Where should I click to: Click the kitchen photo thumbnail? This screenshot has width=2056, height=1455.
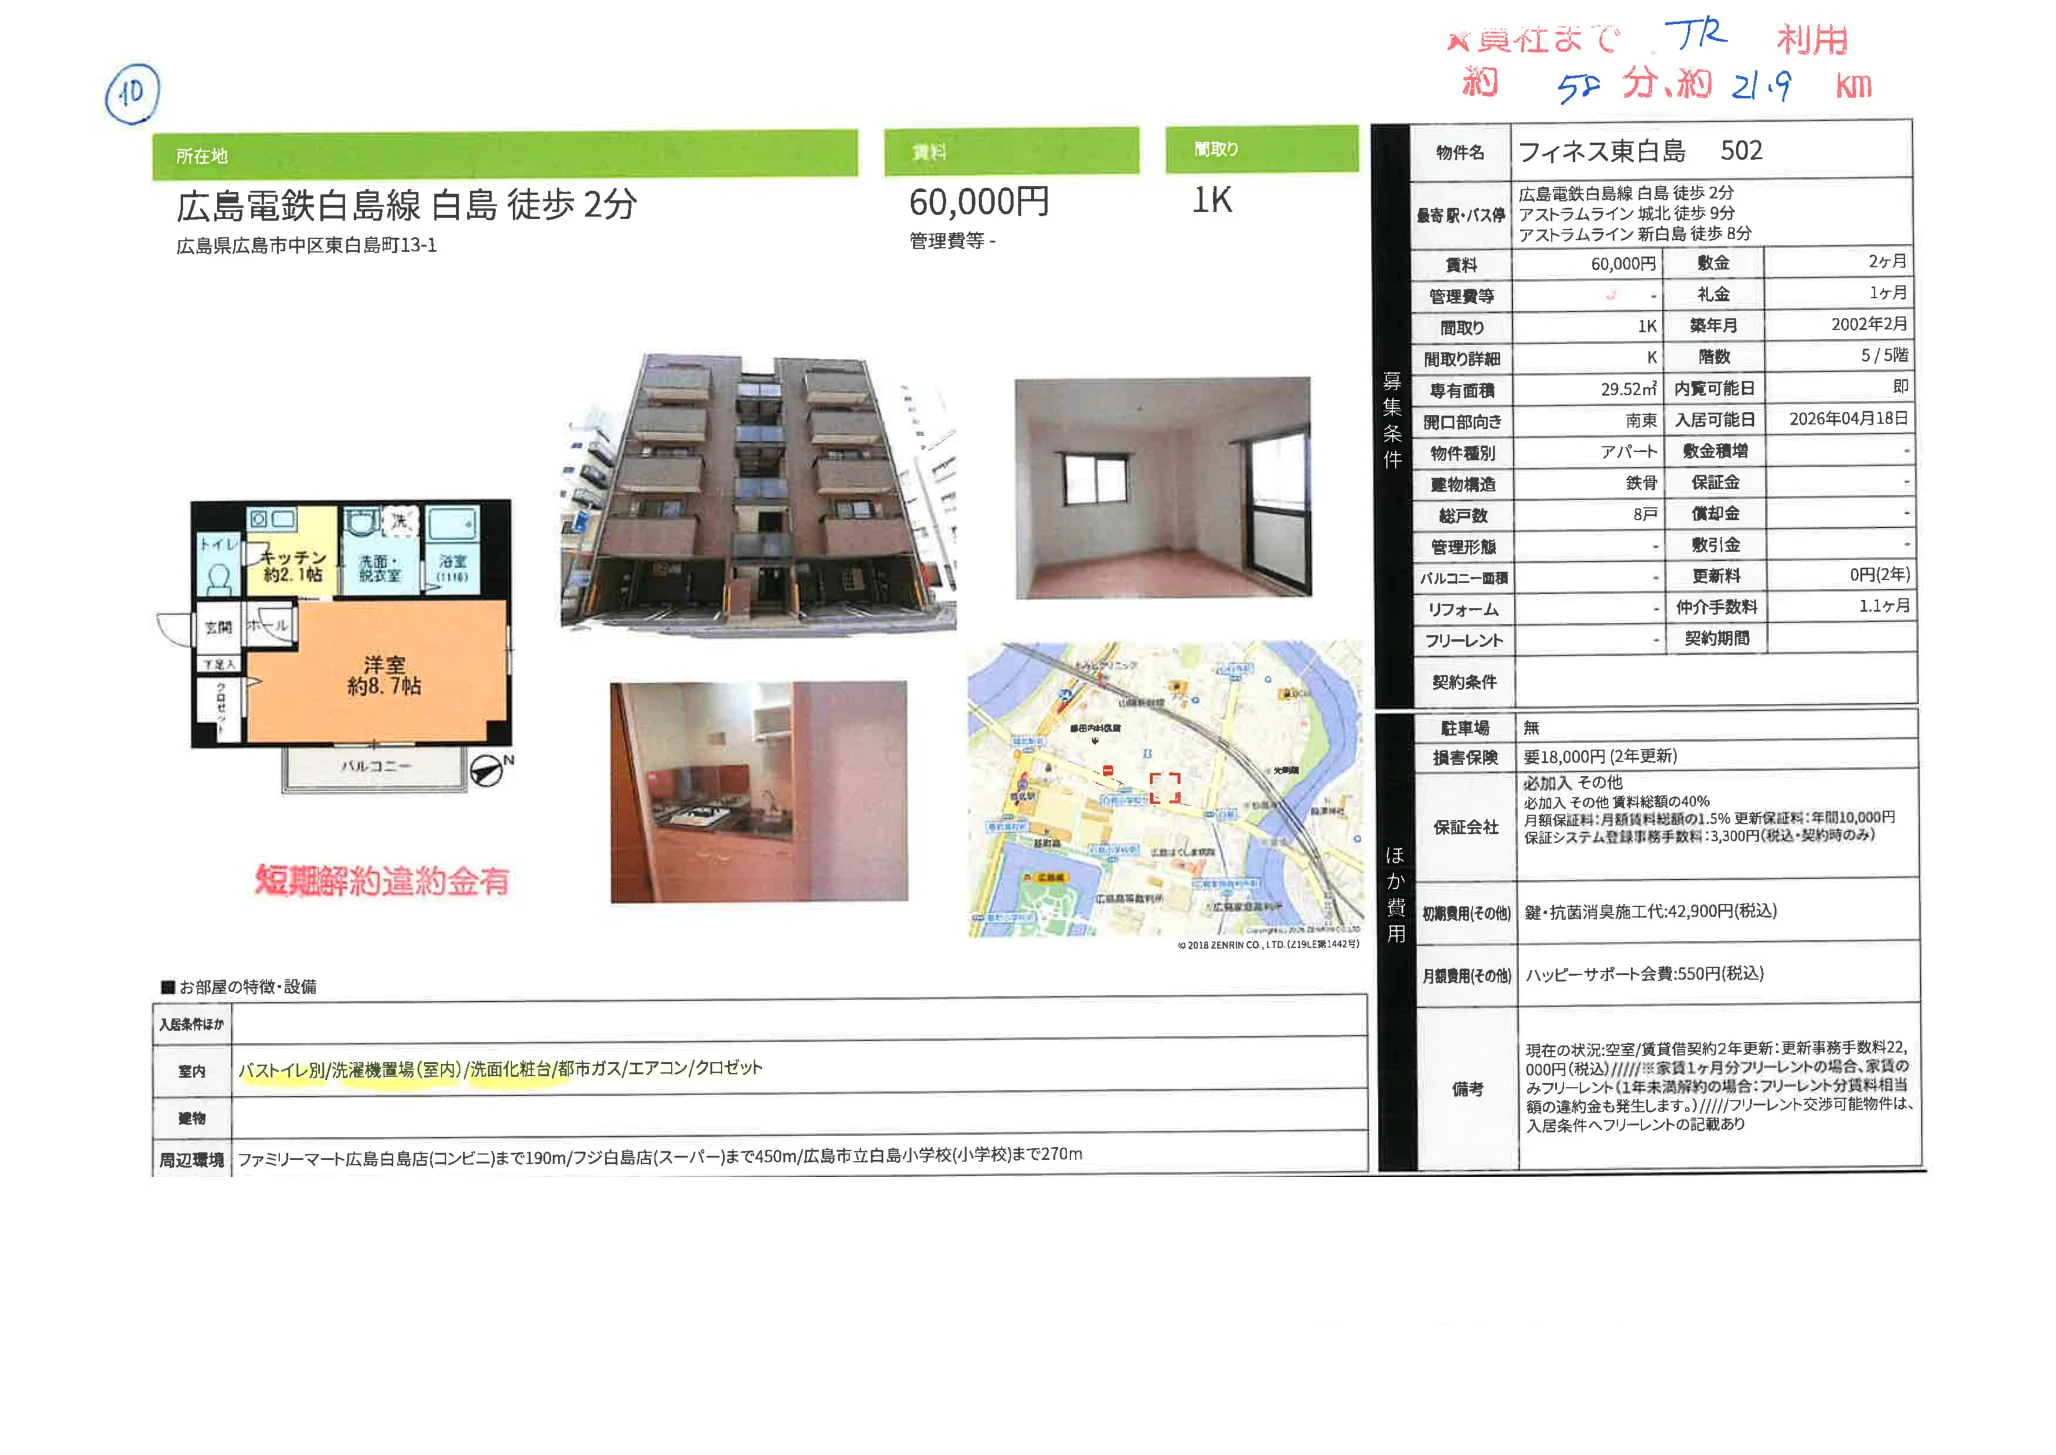(x=759, y=792)
